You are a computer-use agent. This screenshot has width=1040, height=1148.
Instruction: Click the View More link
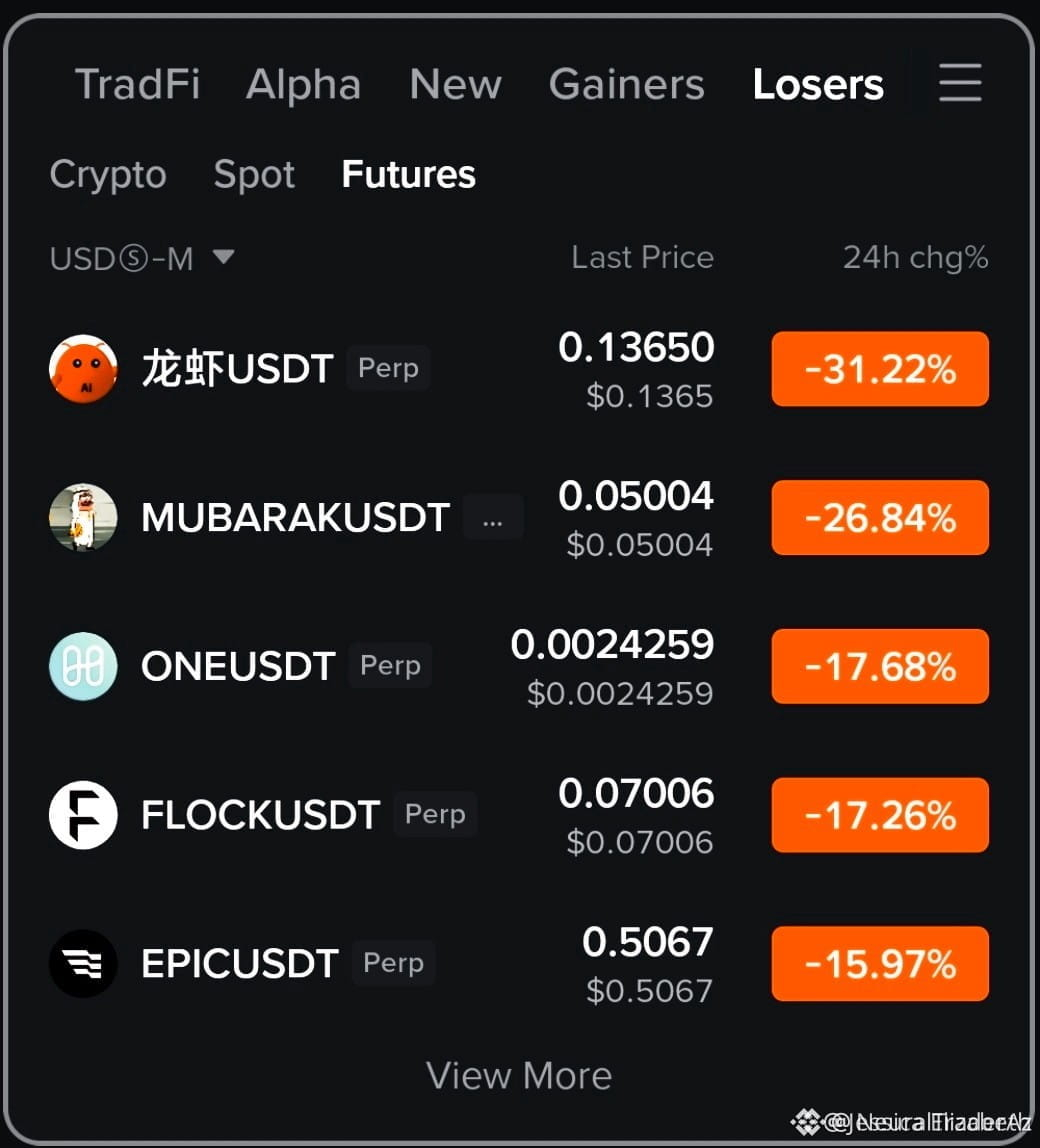(519, 1076)
